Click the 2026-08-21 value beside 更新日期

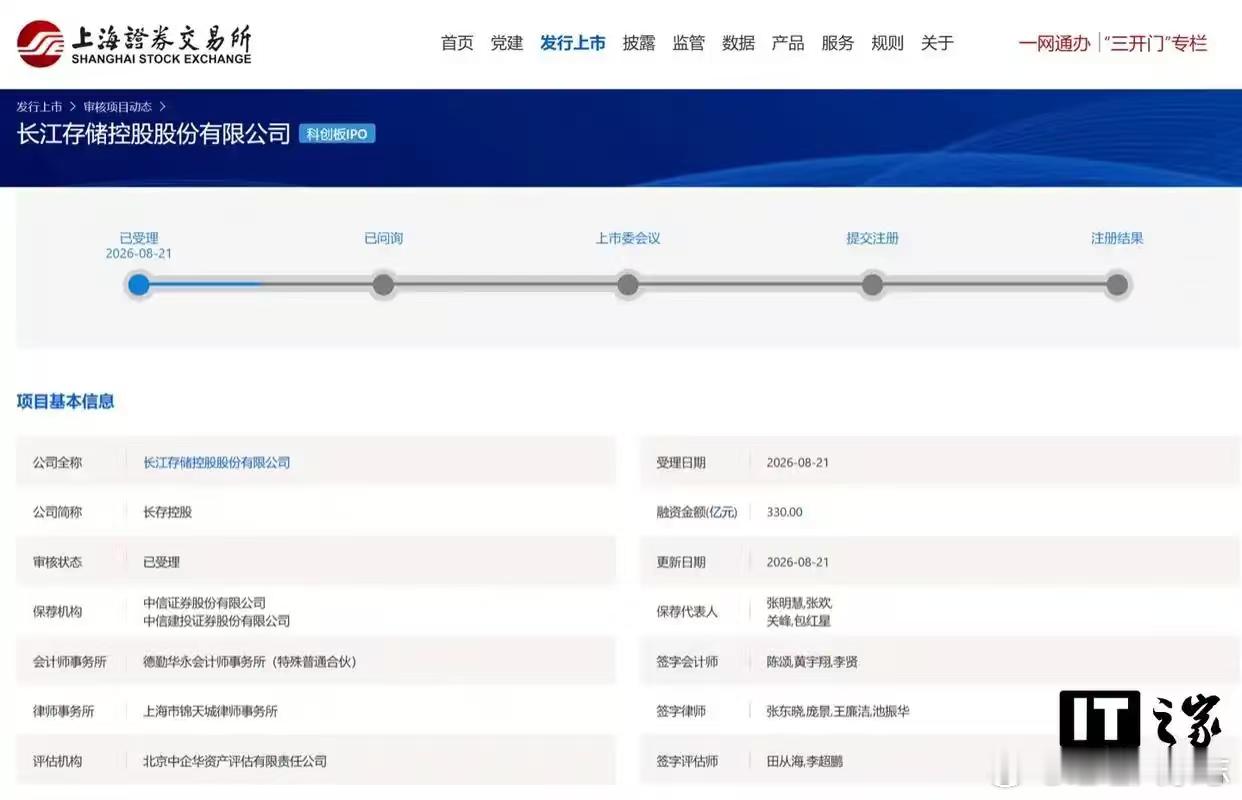798,562
